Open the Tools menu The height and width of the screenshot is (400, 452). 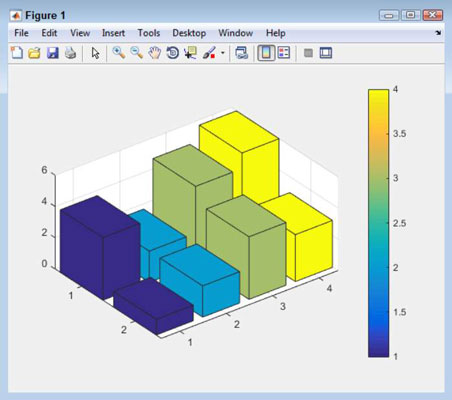149,33
